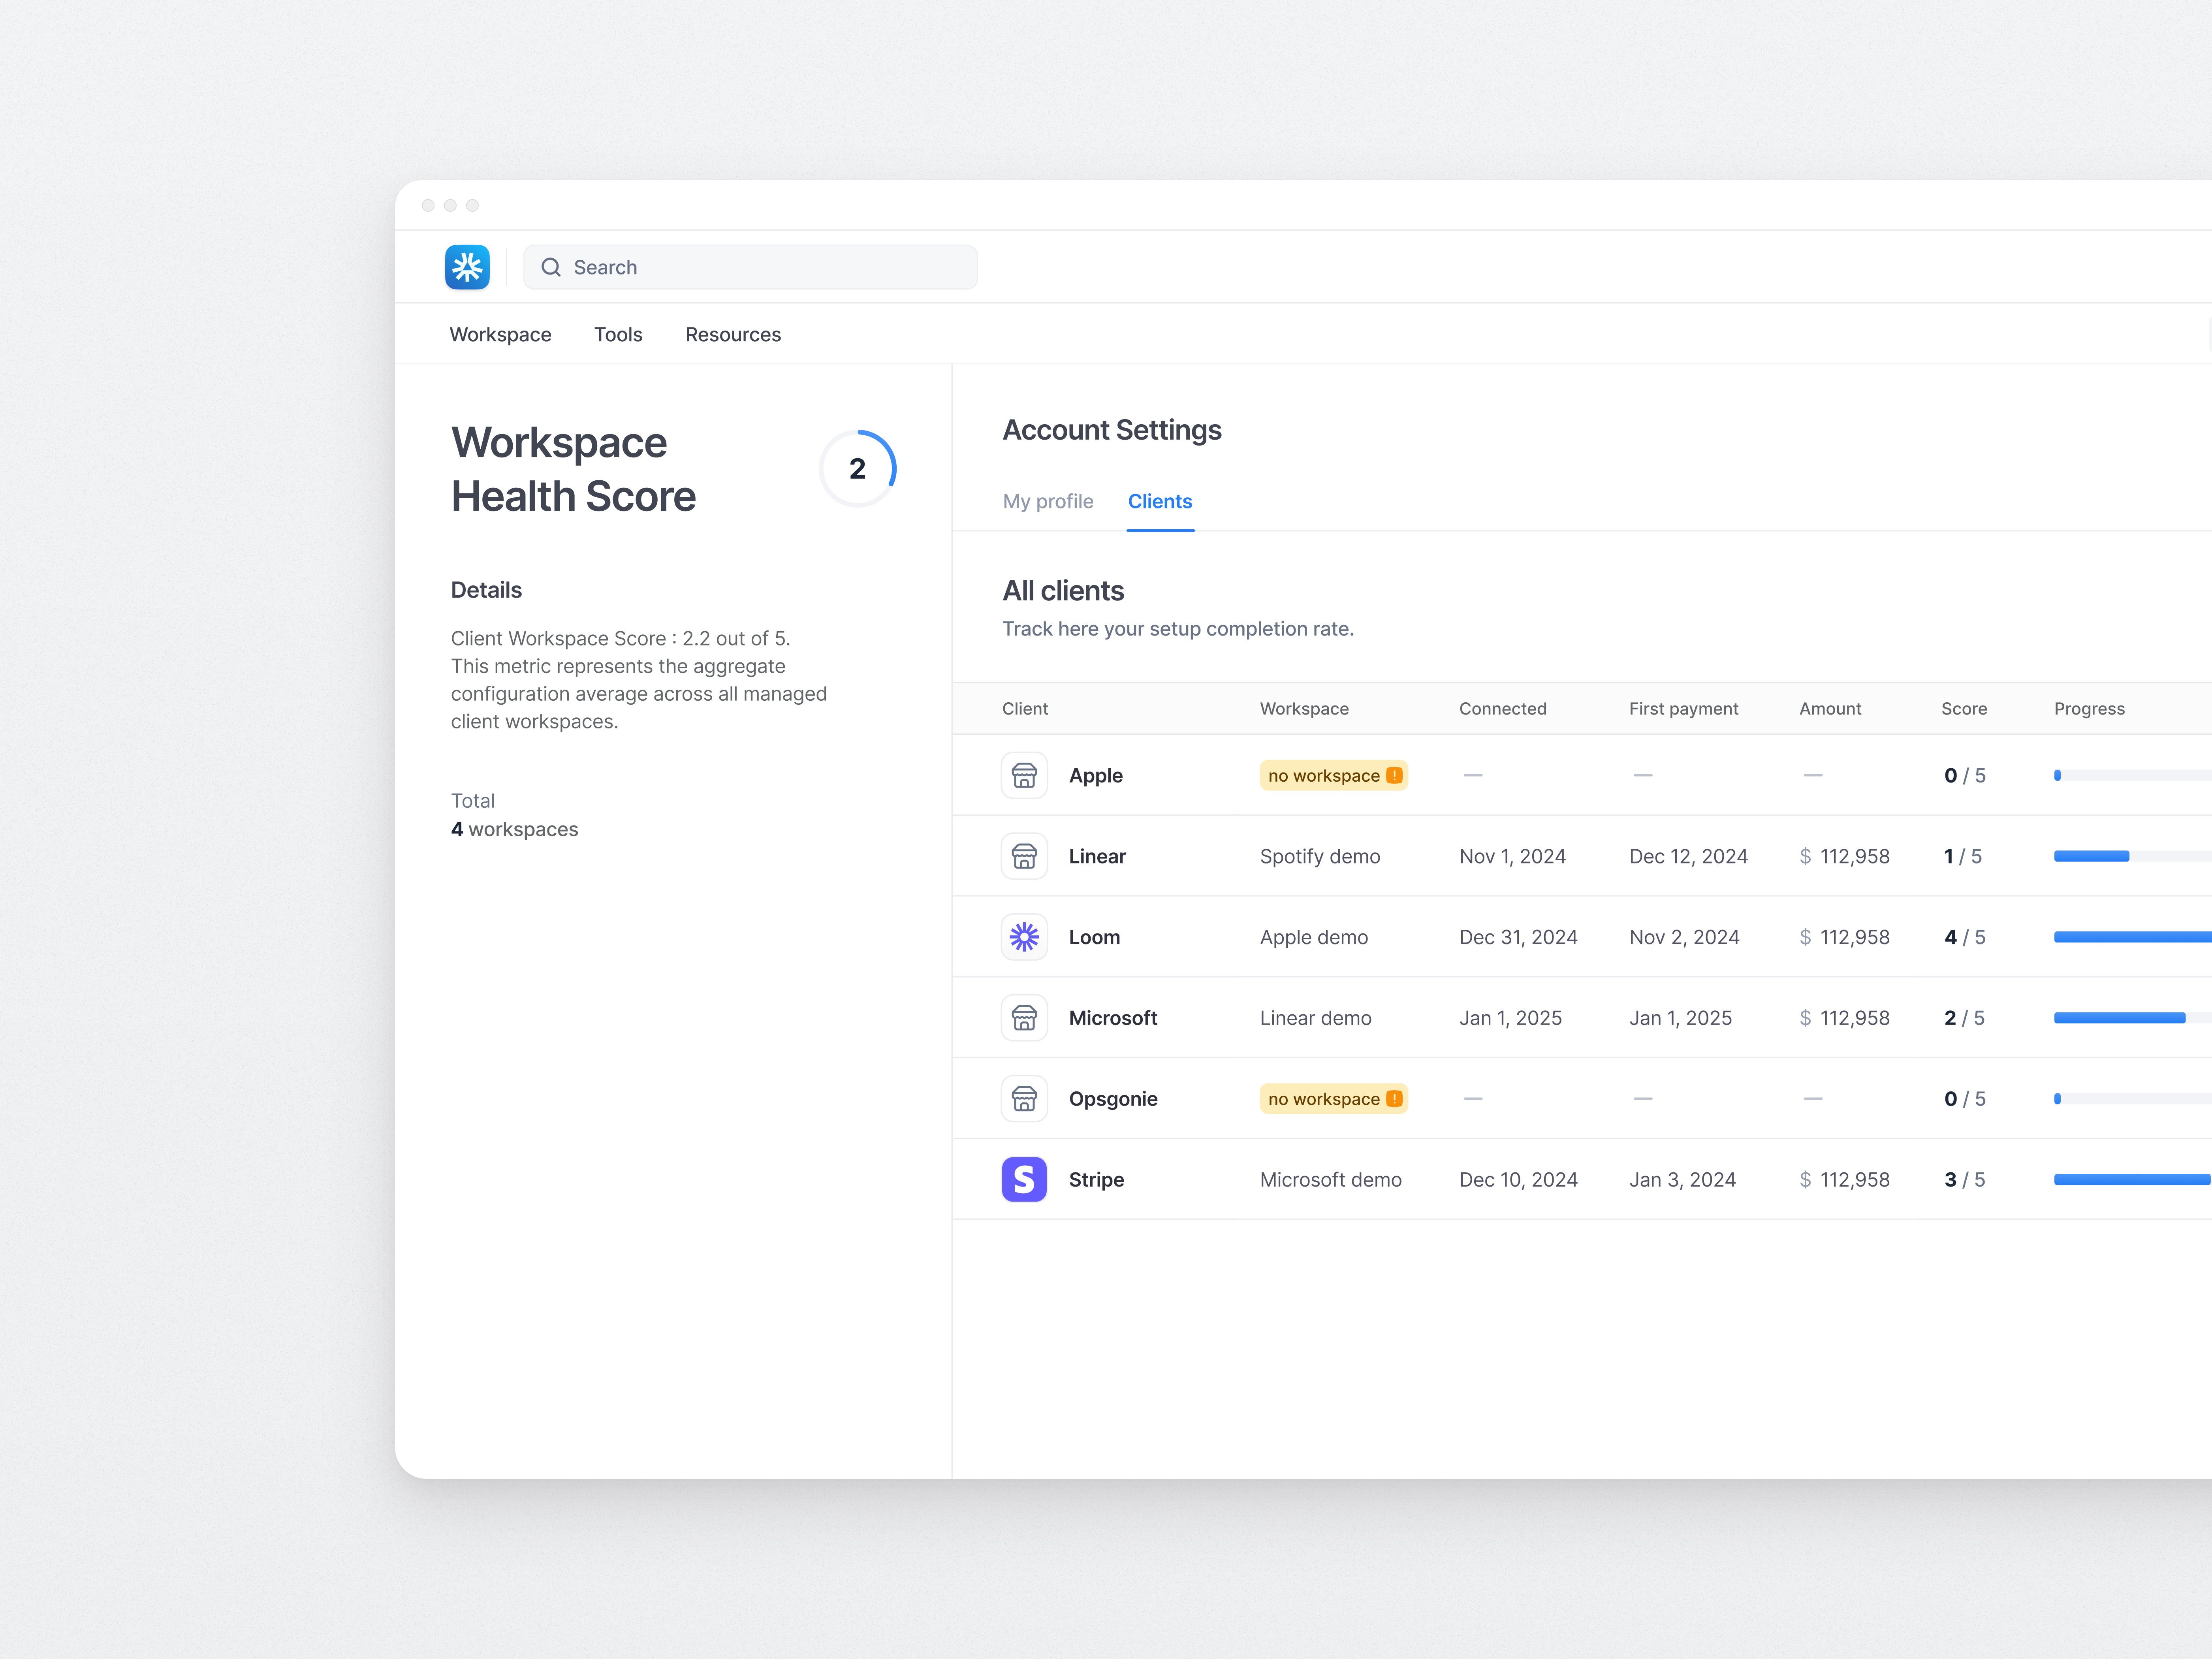Click the Details section heading
The image size is (2212, 1659).
pos(486,590)
